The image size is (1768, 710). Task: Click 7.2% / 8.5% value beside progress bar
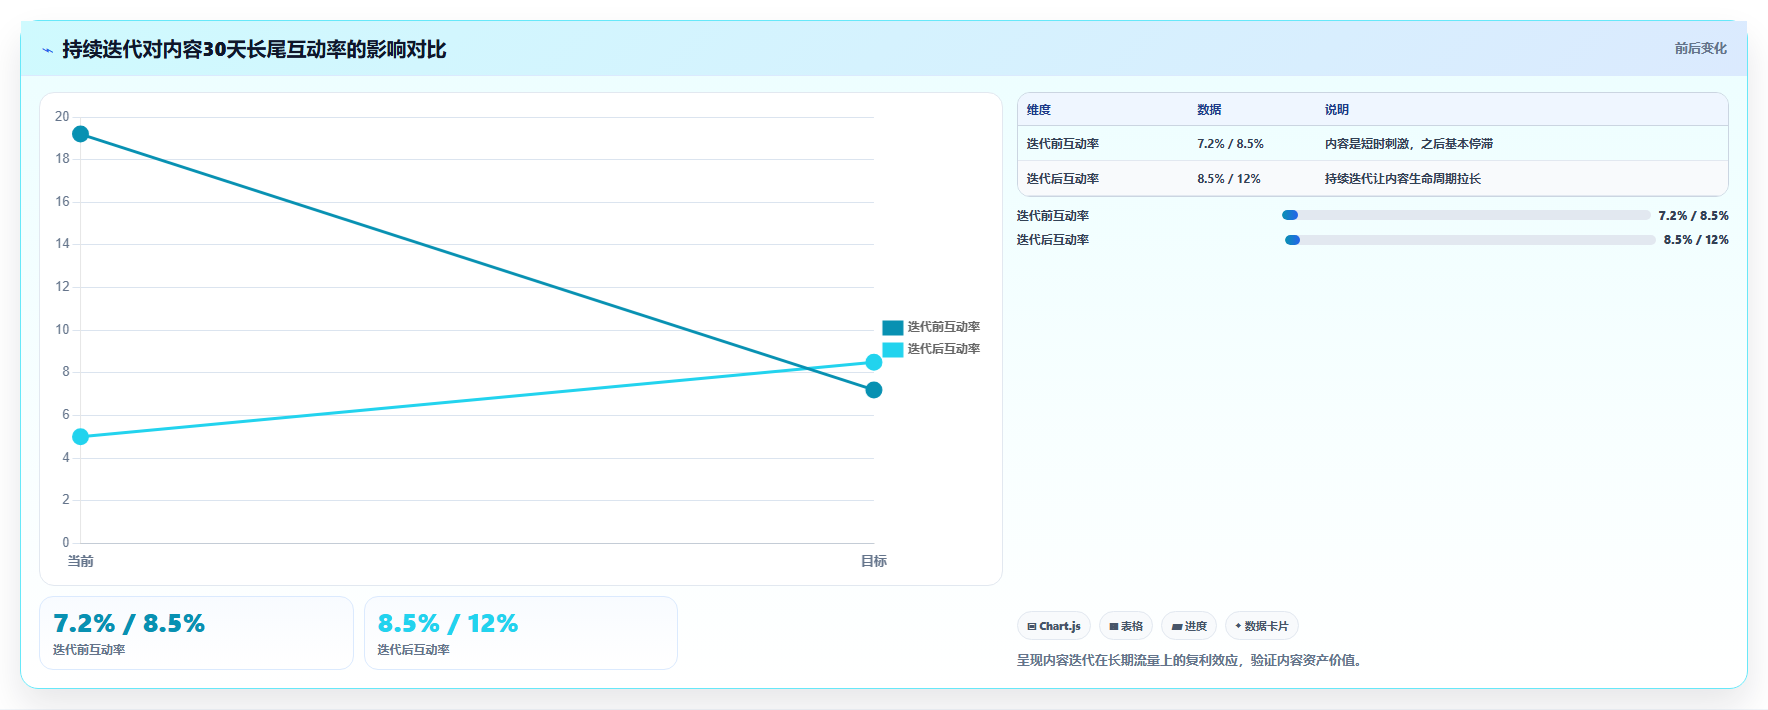pyautogui.click(x=1693, y=215)
